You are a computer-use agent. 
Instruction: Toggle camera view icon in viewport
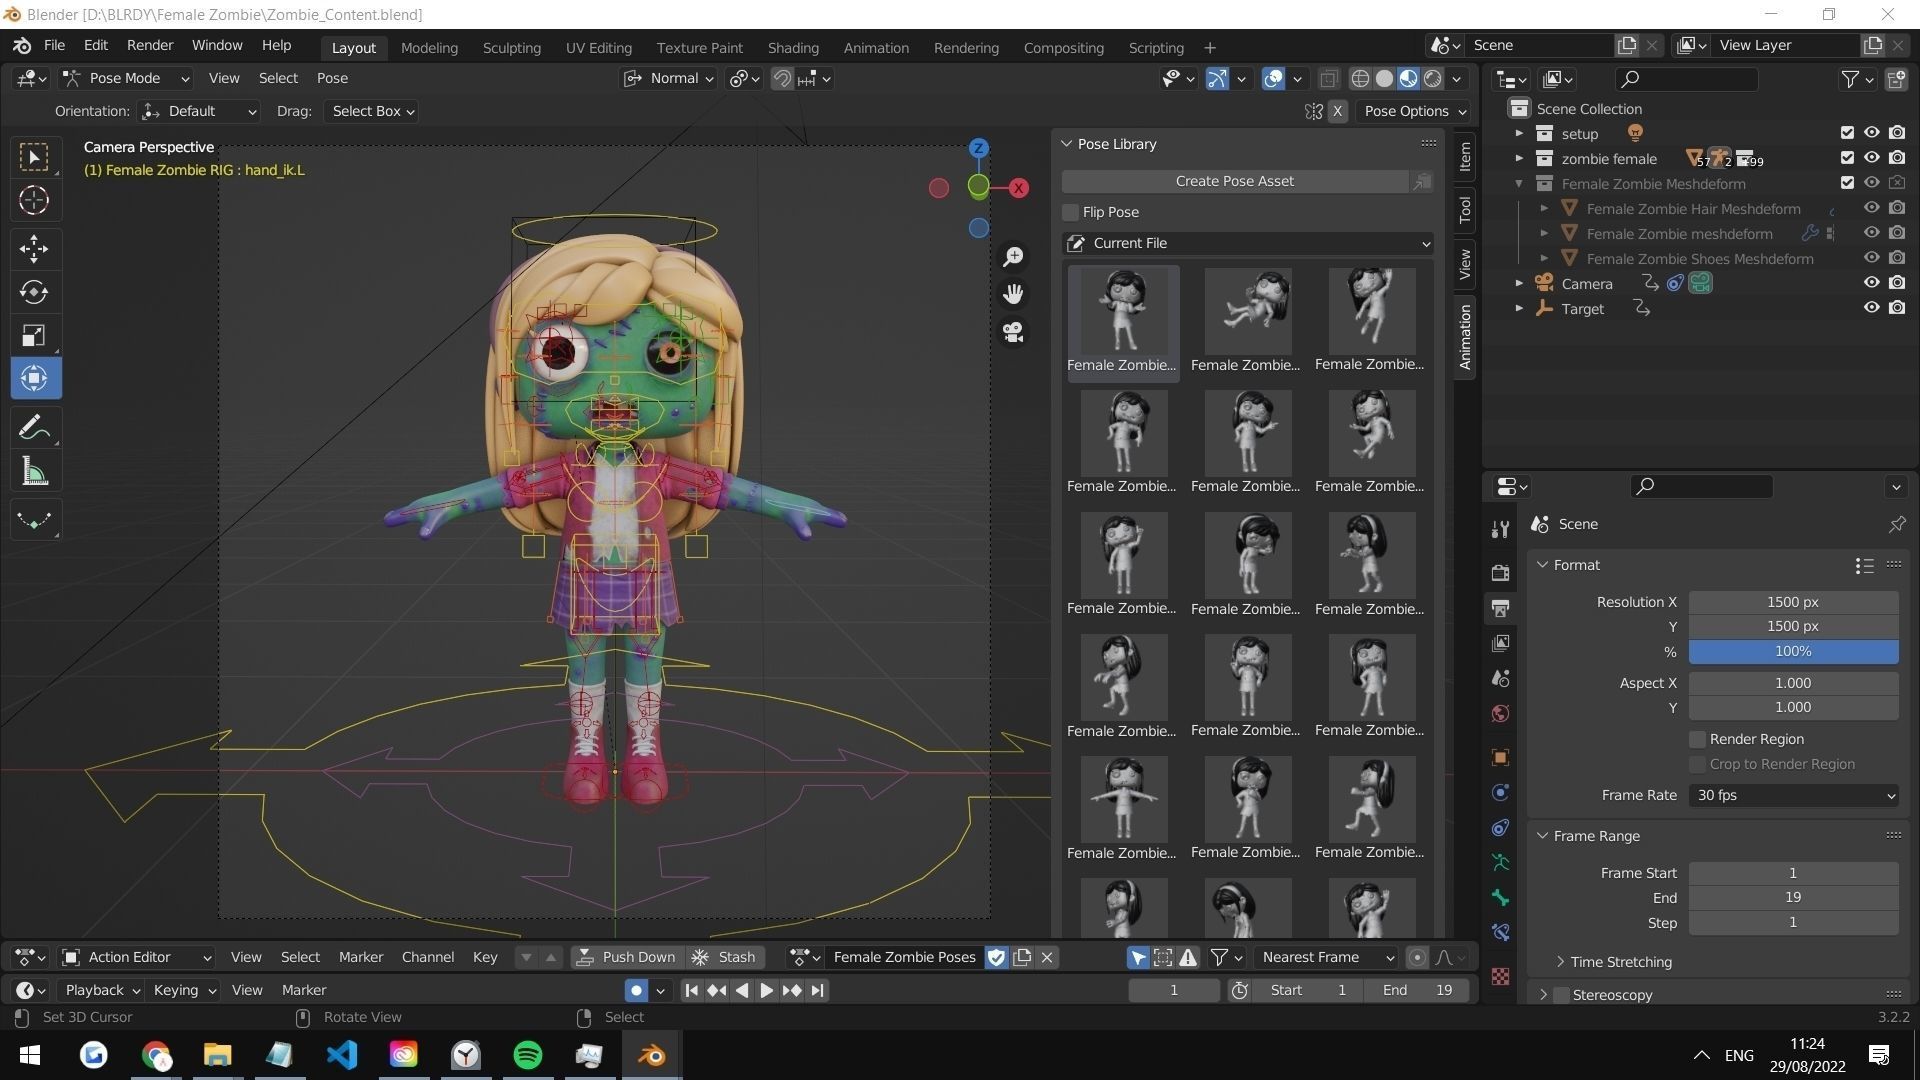1013,332
